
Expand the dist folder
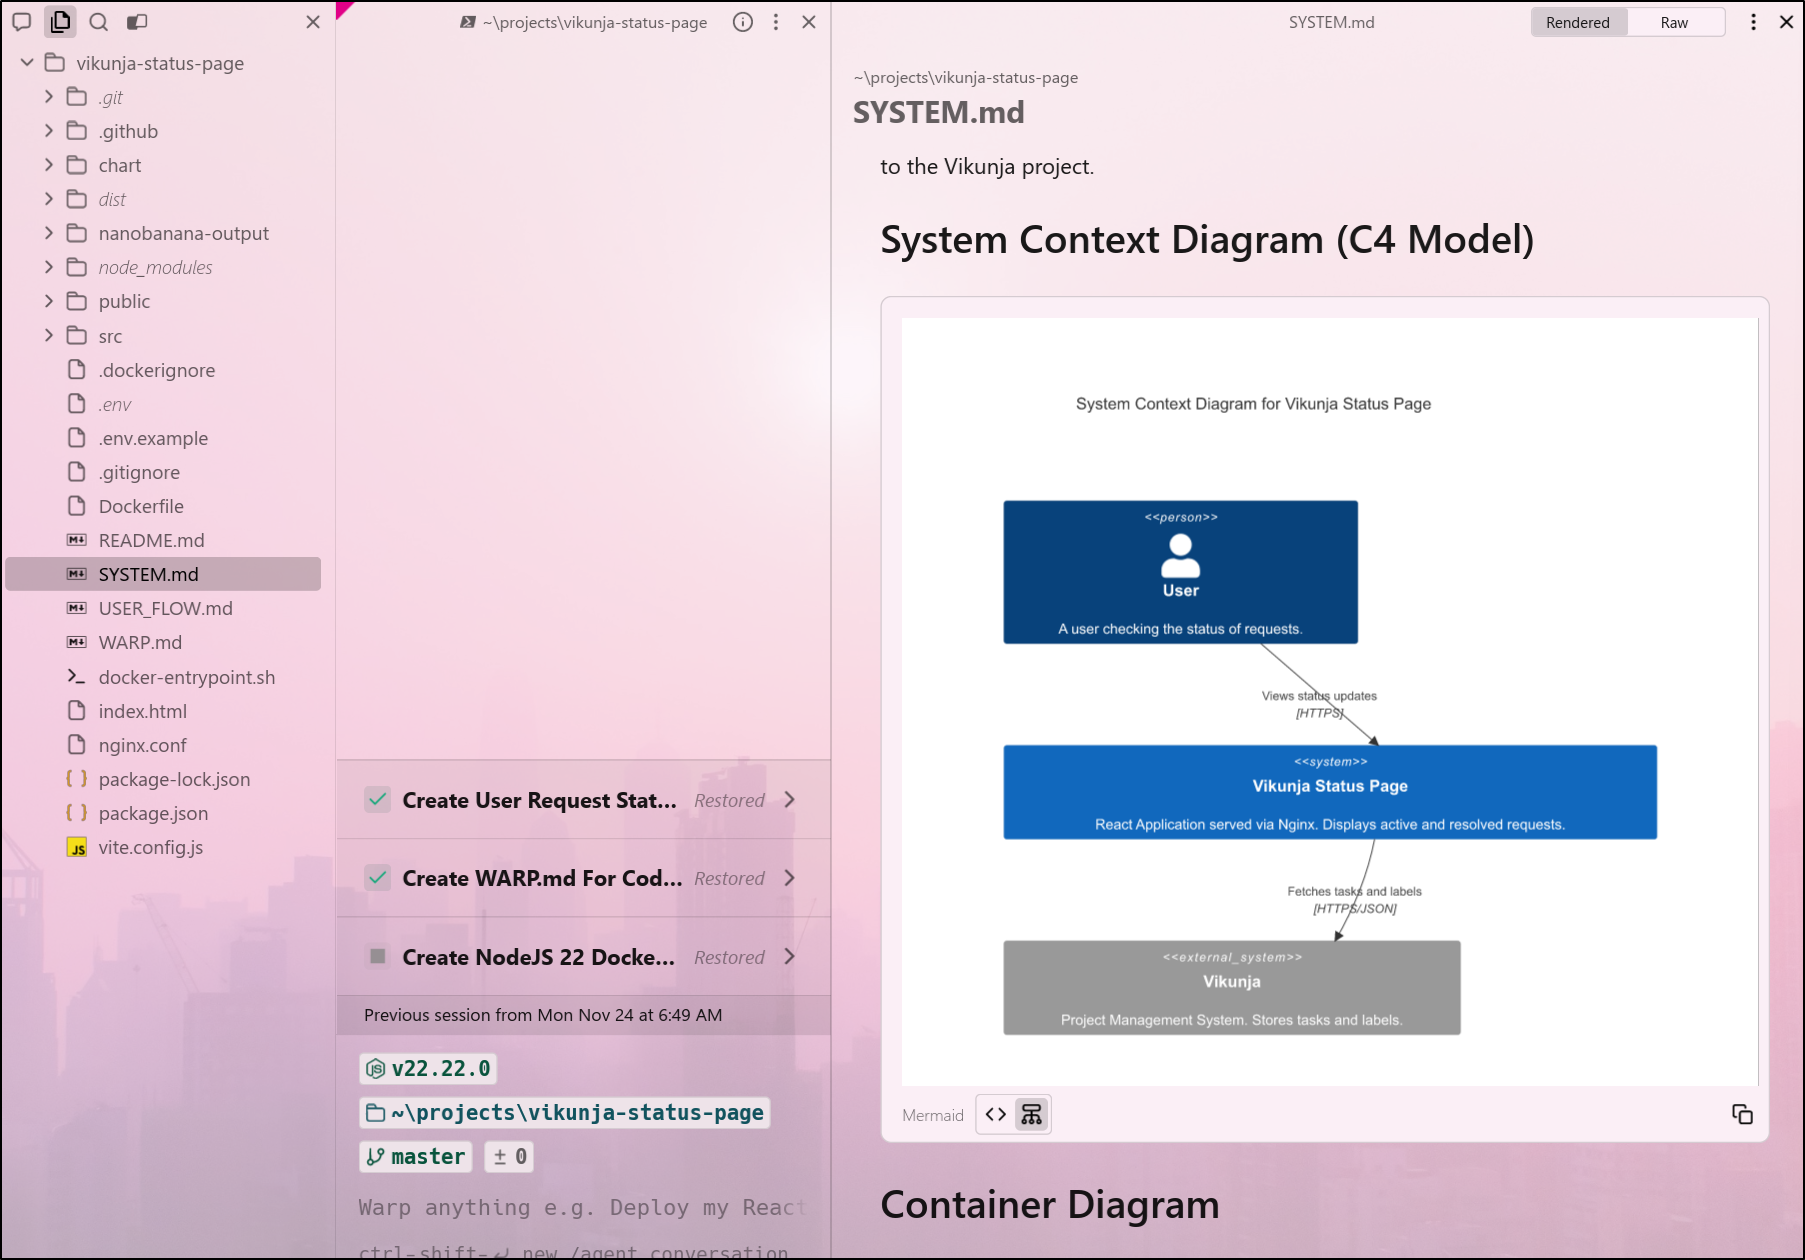[49, 199]
